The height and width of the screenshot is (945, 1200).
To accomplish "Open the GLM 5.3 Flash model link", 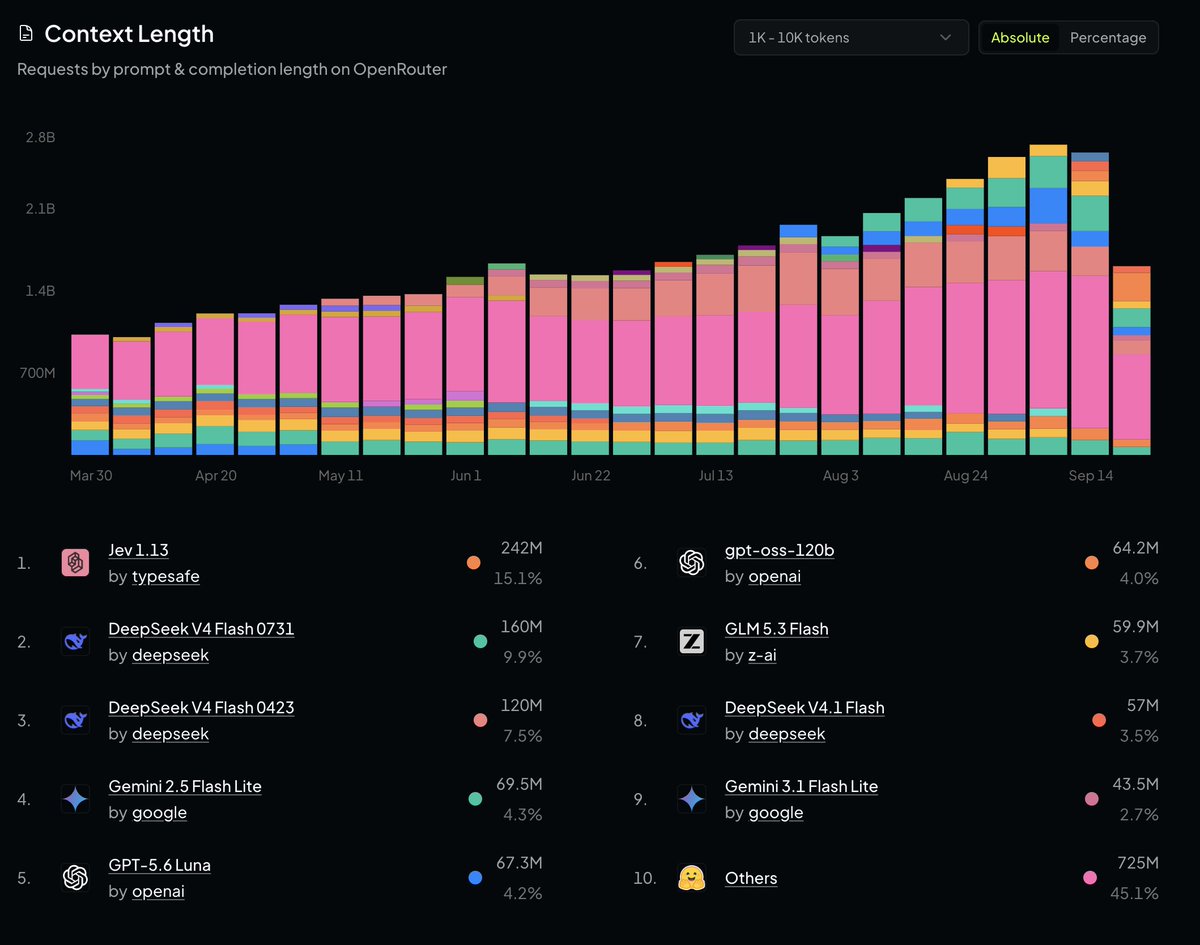I will click(x=776, y=629).
